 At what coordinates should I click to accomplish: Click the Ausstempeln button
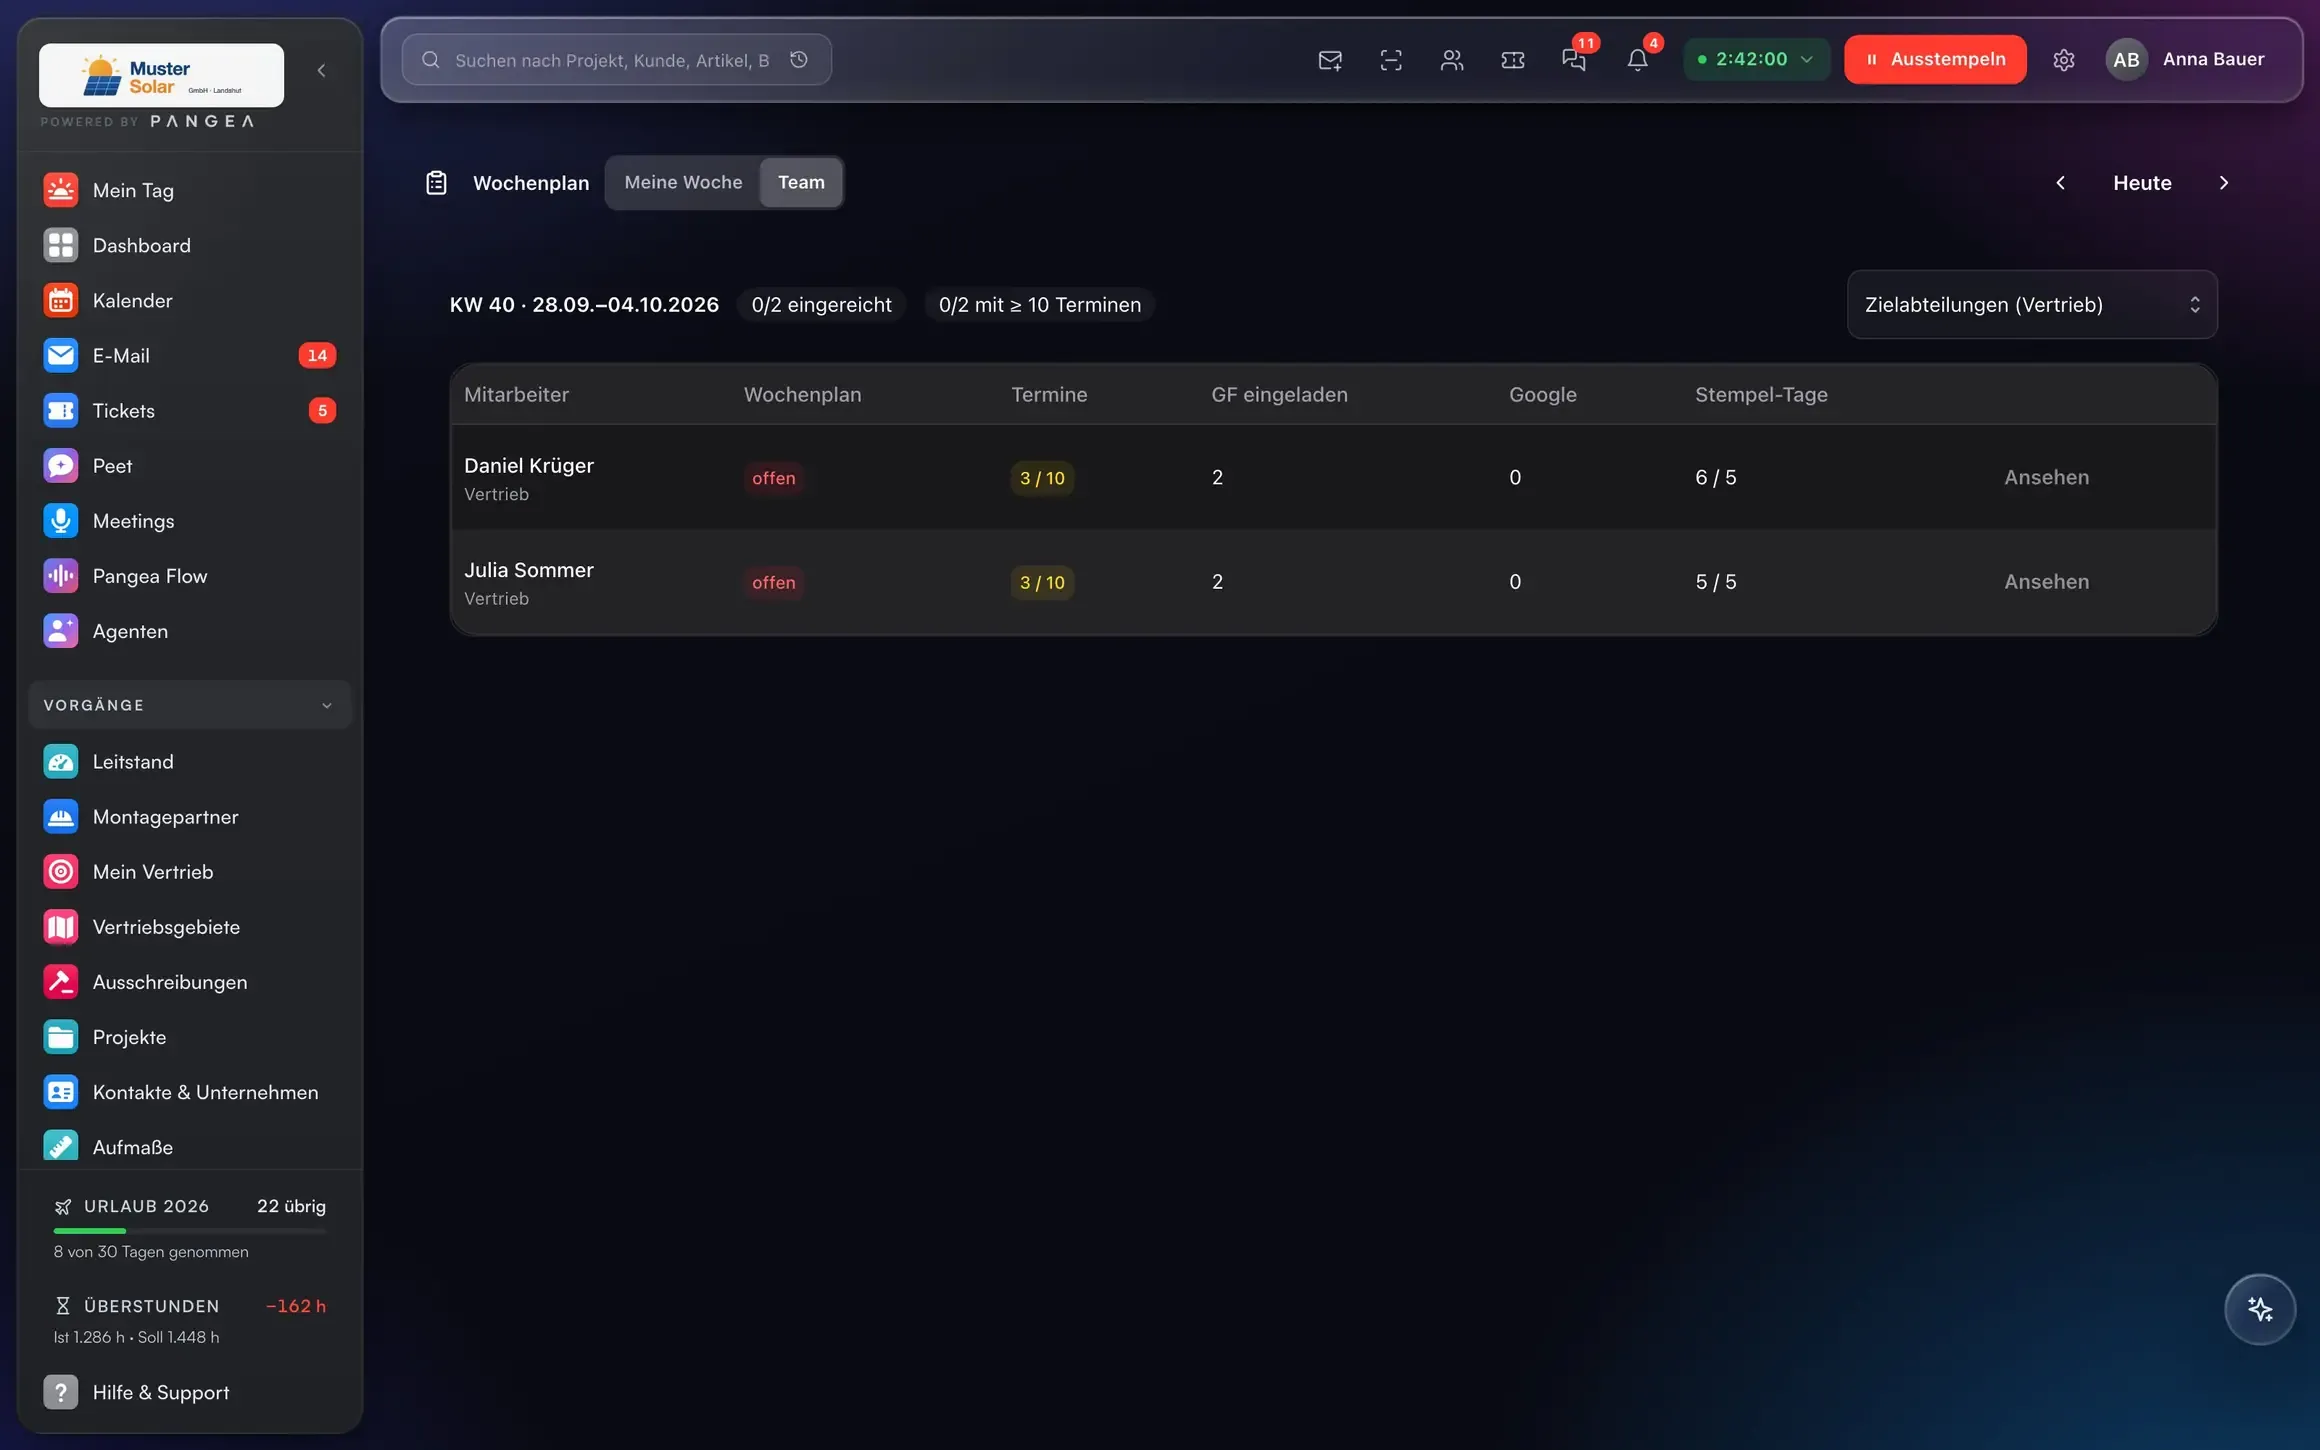pyautogui.click(x=1935, y=59)
